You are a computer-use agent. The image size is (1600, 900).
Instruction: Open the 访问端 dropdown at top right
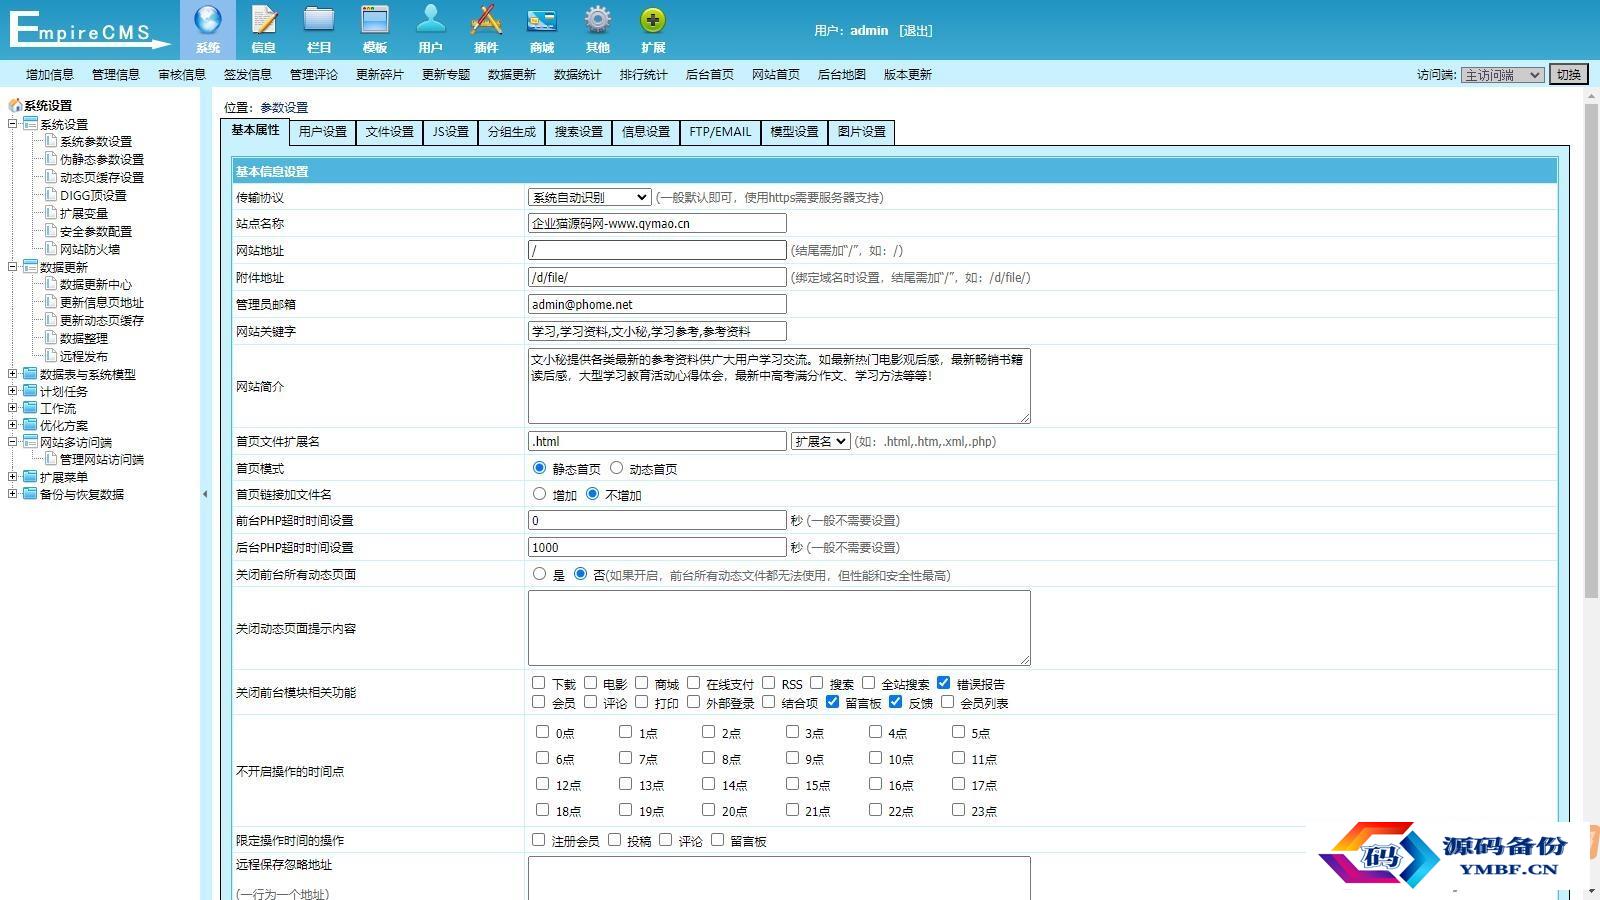point(1502,75)
